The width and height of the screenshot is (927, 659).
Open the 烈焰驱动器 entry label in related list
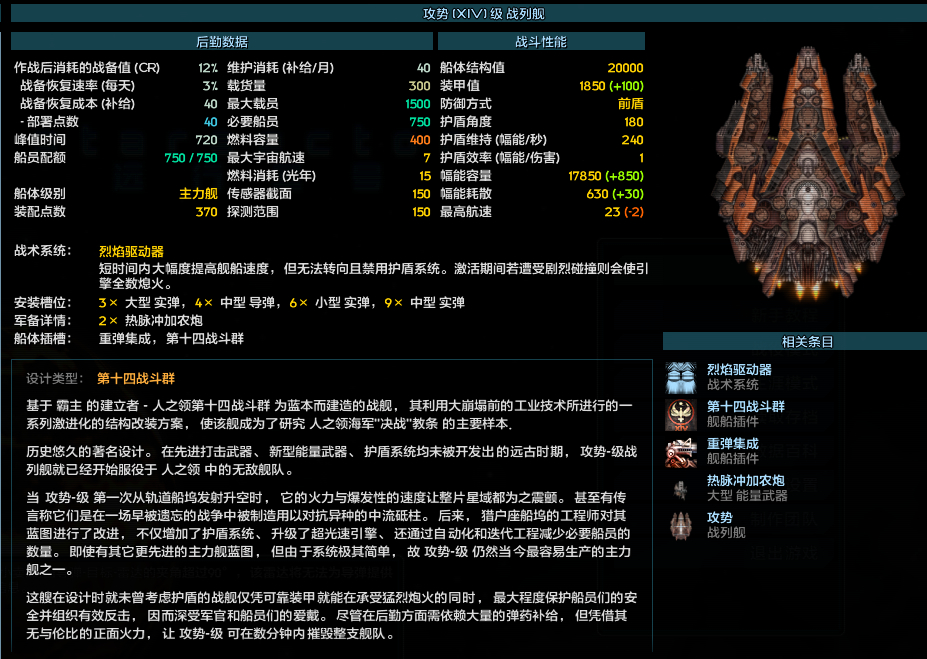pyautogui.click(x=739, y=370)
